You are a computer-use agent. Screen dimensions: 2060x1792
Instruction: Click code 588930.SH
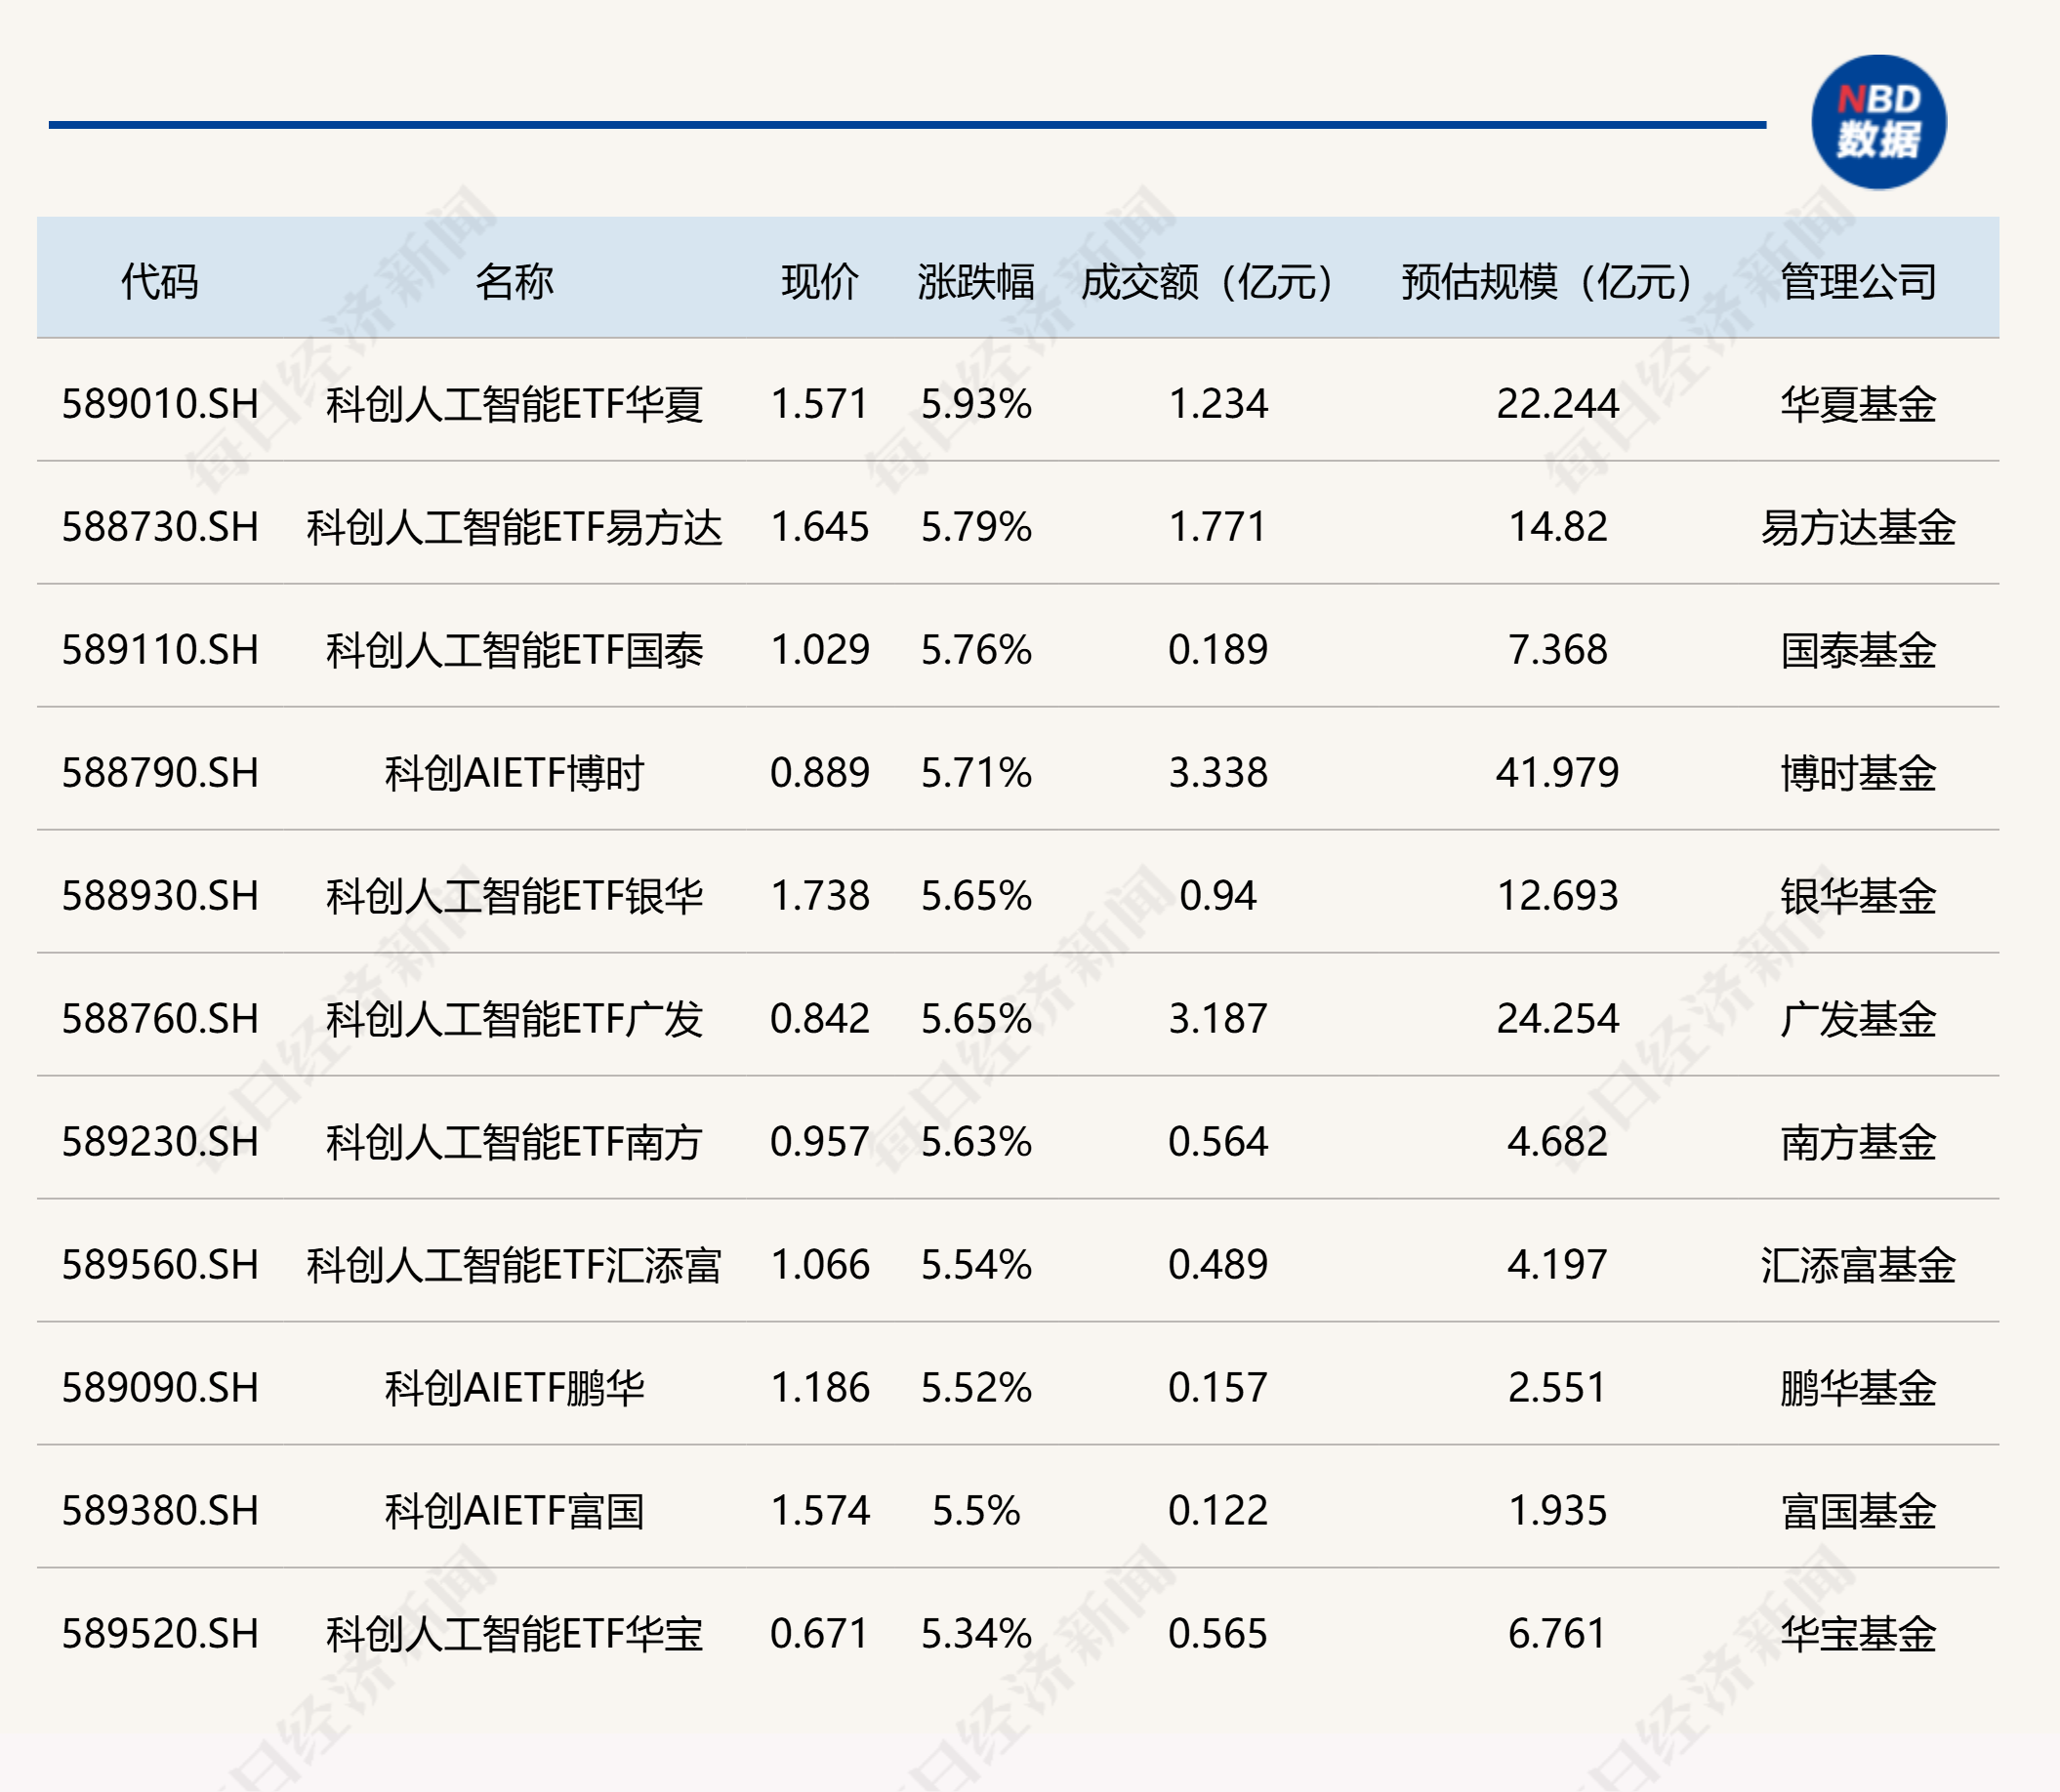pos(160,896)
